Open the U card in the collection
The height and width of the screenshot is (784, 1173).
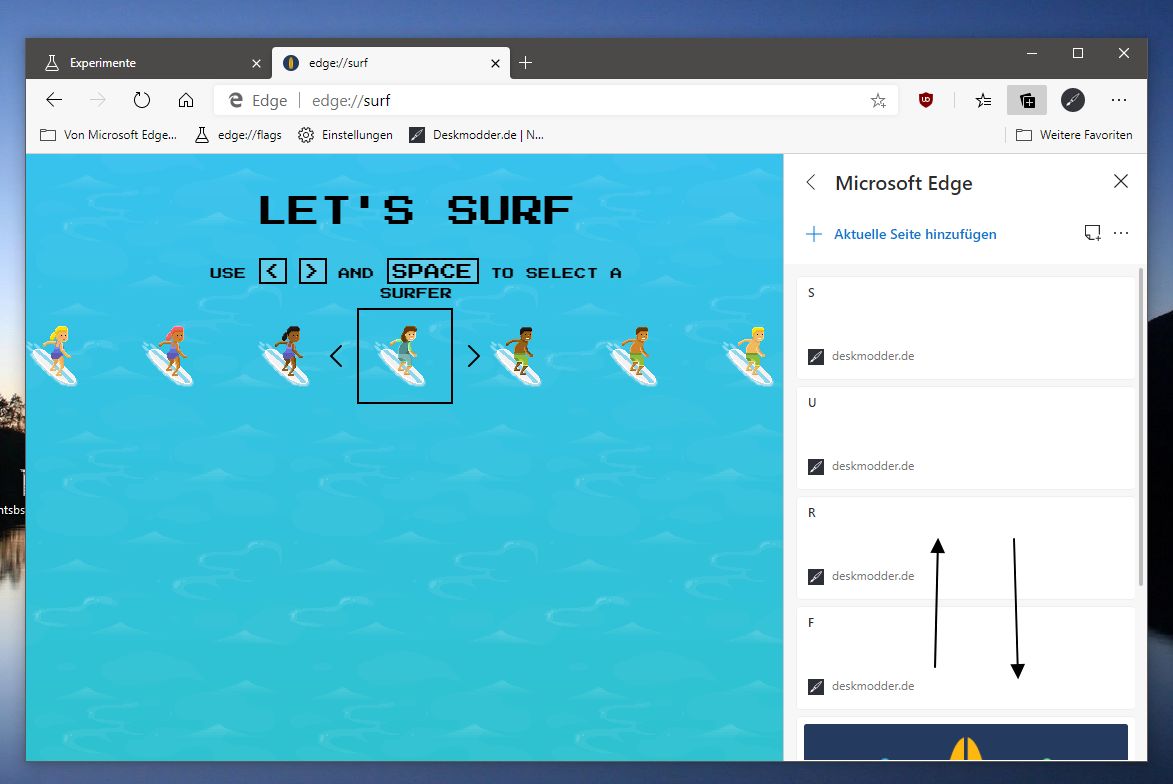966,438
